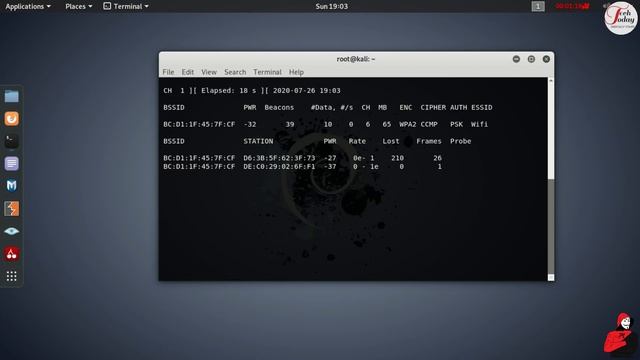Screen dimensions: 640x360
Task: Launch CherryTree red cherries icon in dock
Action: point(11,253)
